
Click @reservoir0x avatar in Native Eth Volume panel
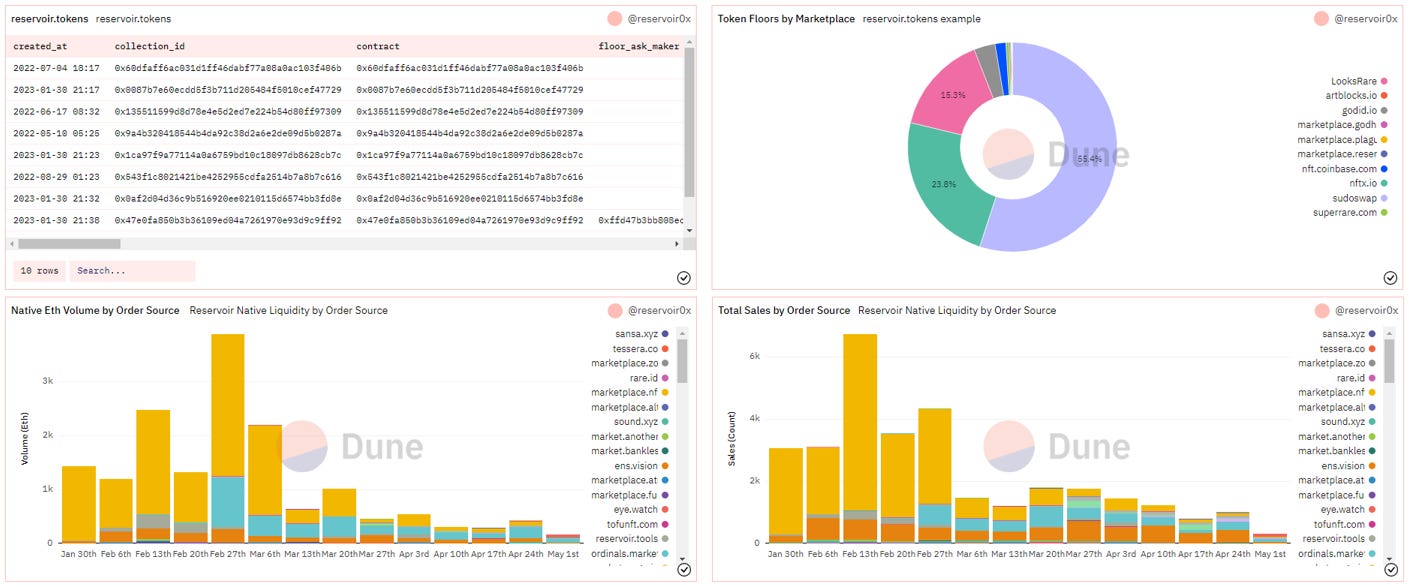[x=614, y=310]
